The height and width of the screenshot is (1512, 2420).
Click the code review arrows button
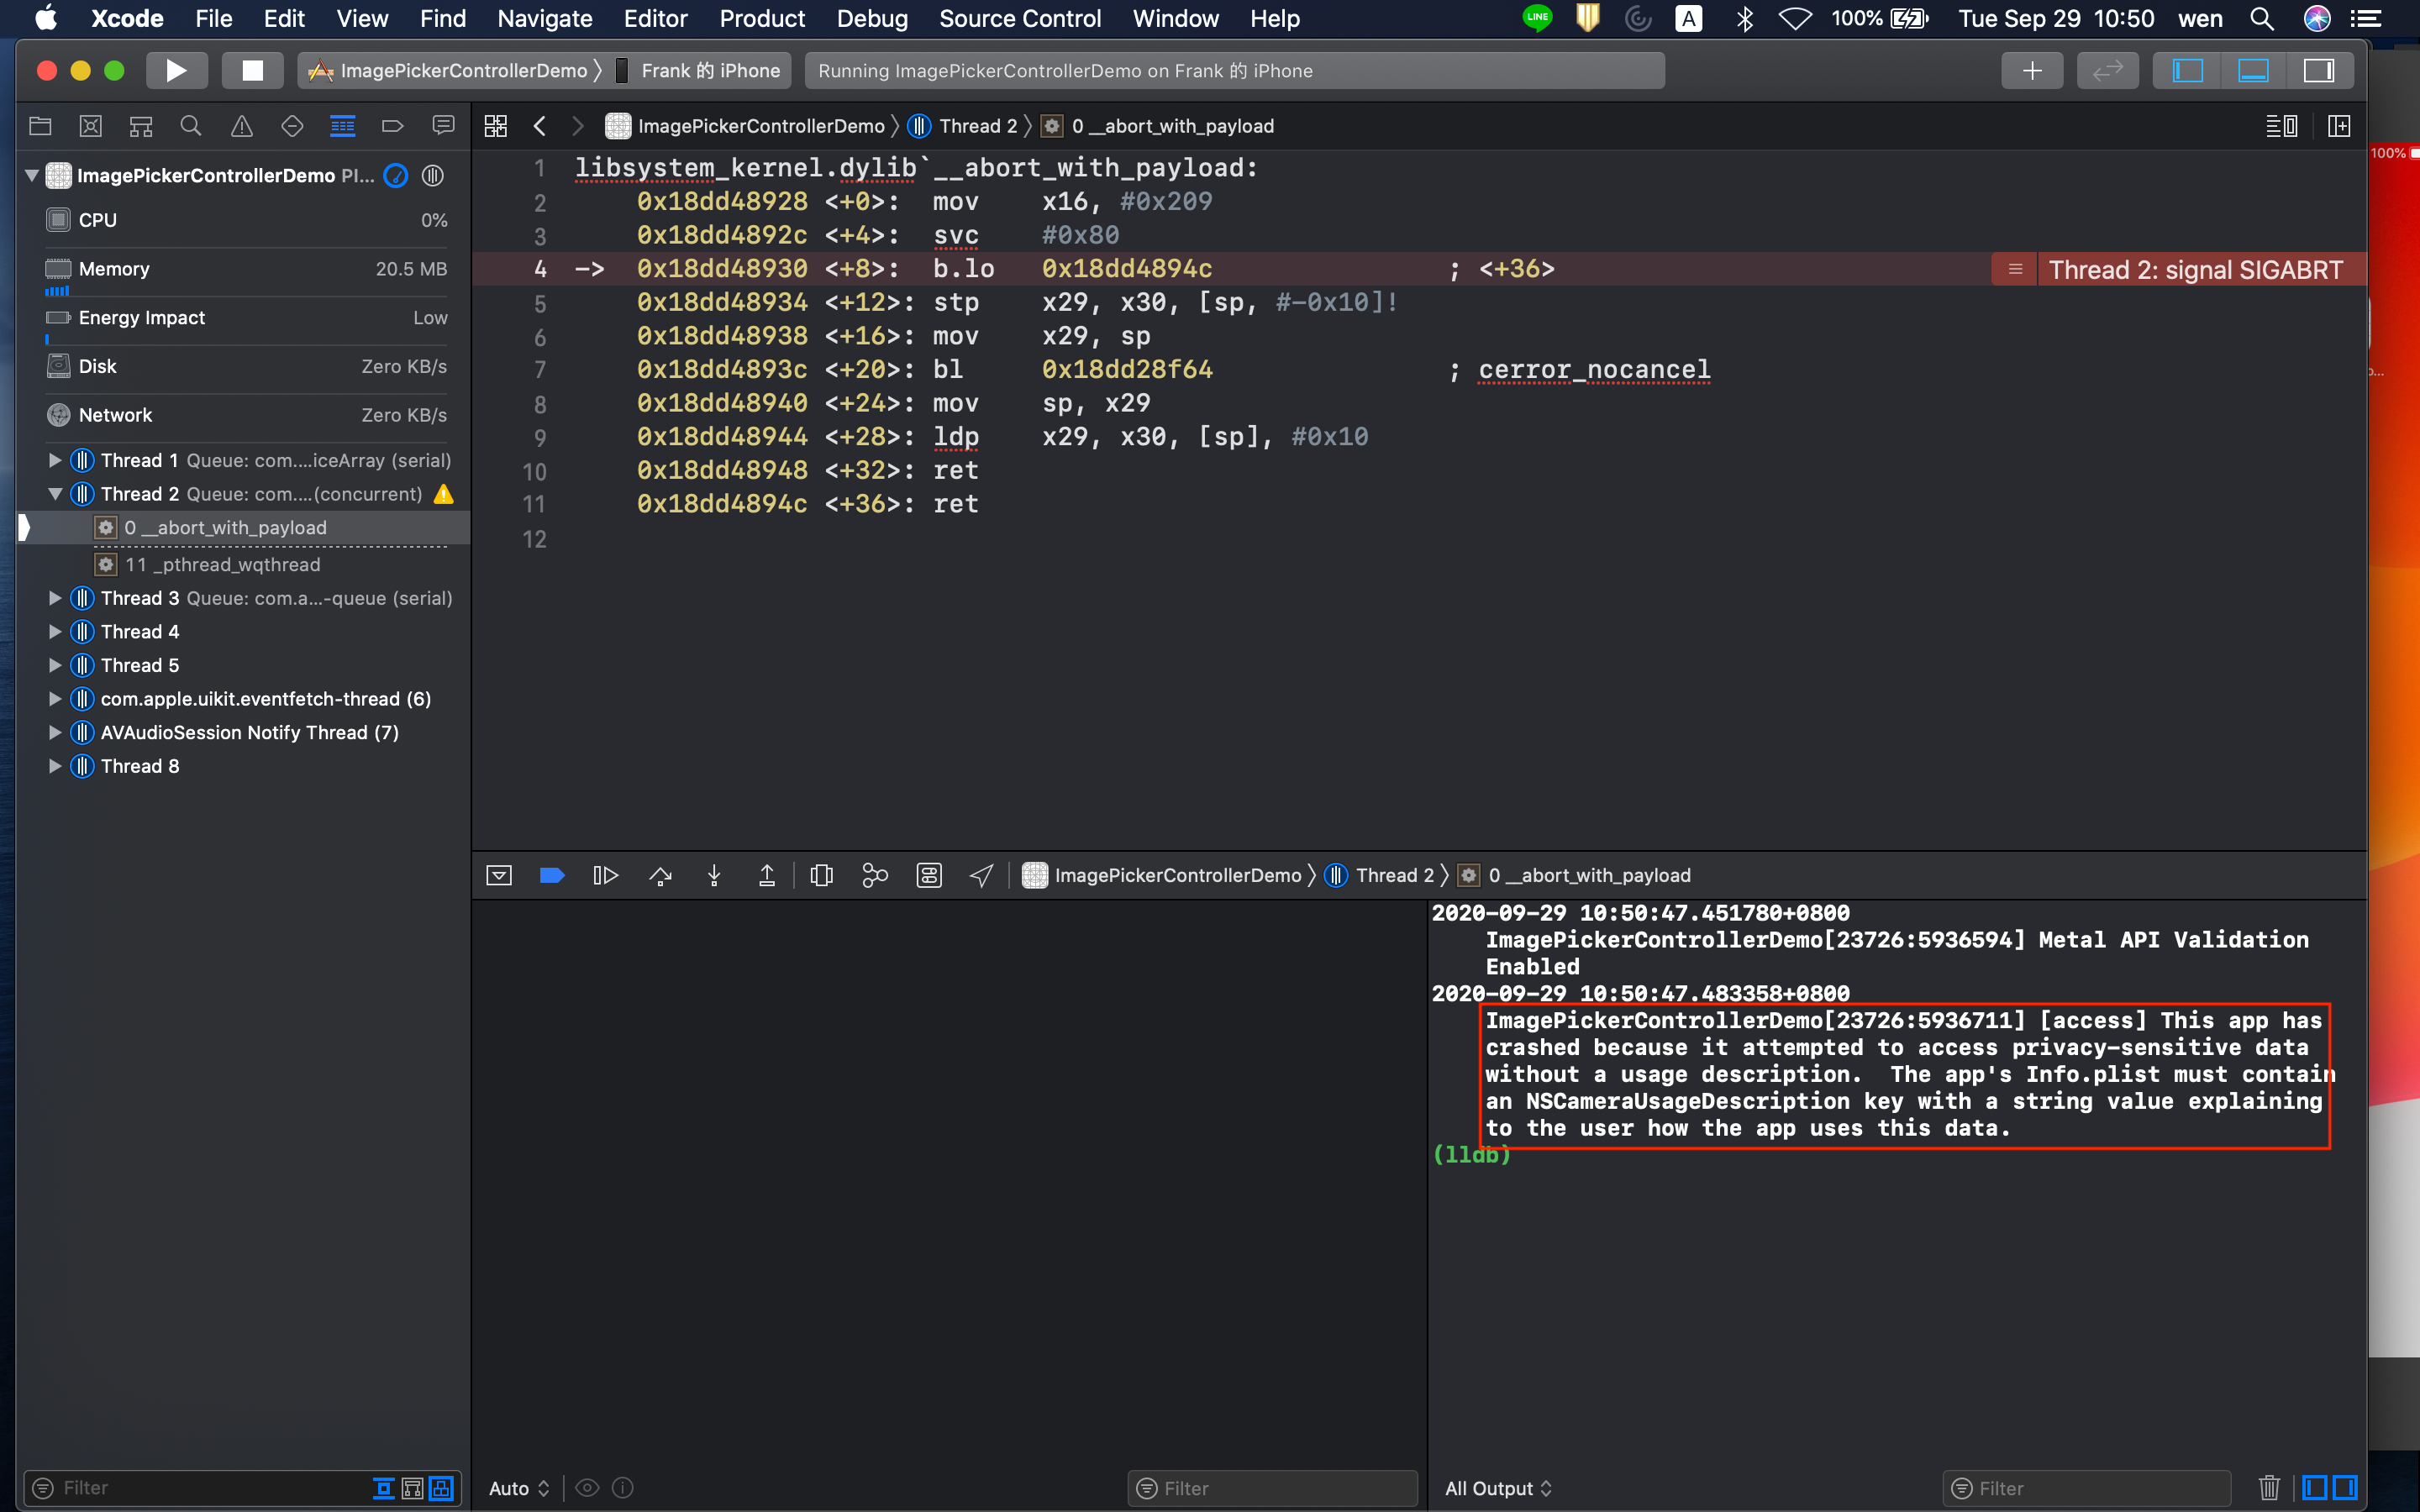pyautogui.click(x=2107, y=71)
